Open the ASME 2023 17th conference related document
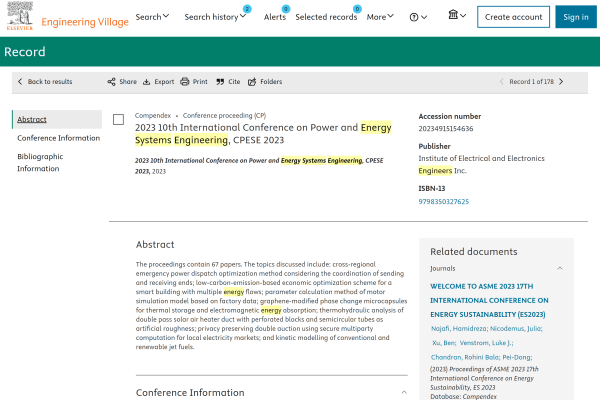 click(489, 300)
